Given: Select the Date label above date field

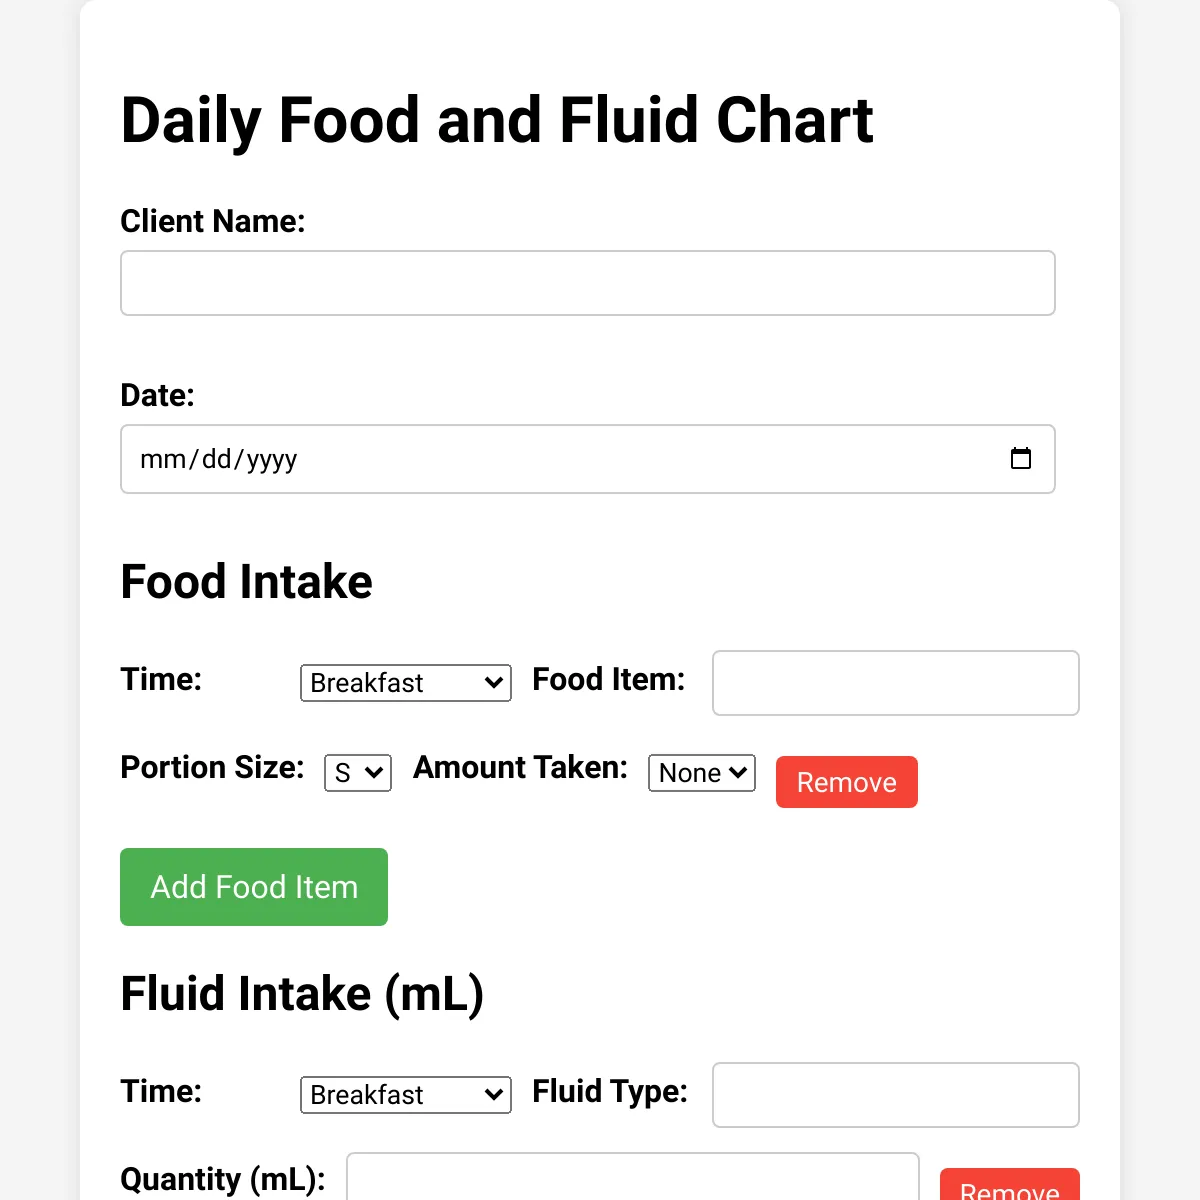Looking at the screenshot, I should 158,395.
